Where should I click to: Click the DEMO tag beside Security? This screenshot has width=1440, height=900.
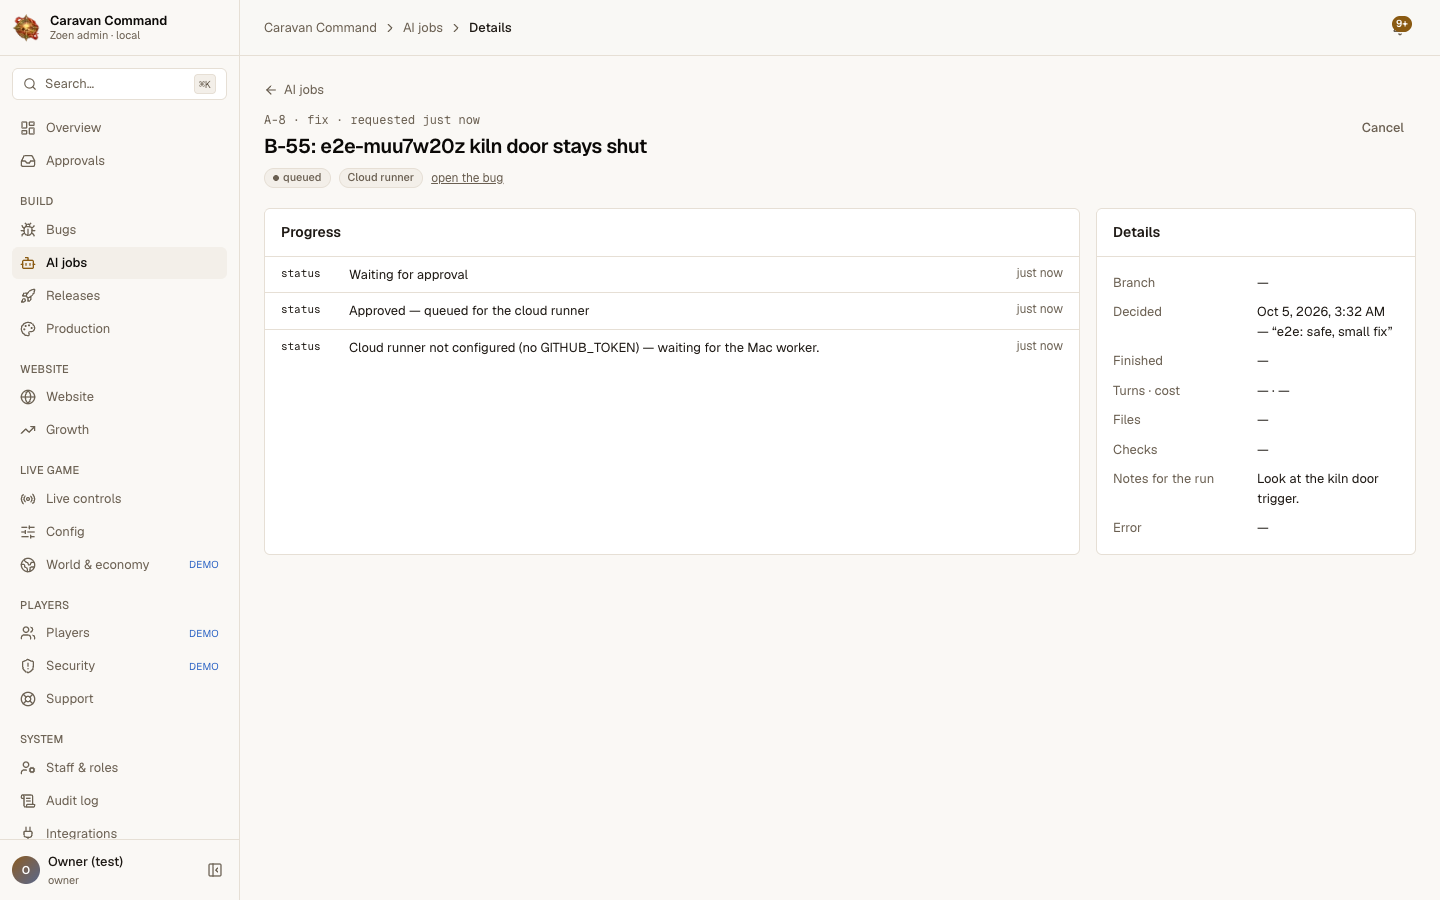click(204, 666)
